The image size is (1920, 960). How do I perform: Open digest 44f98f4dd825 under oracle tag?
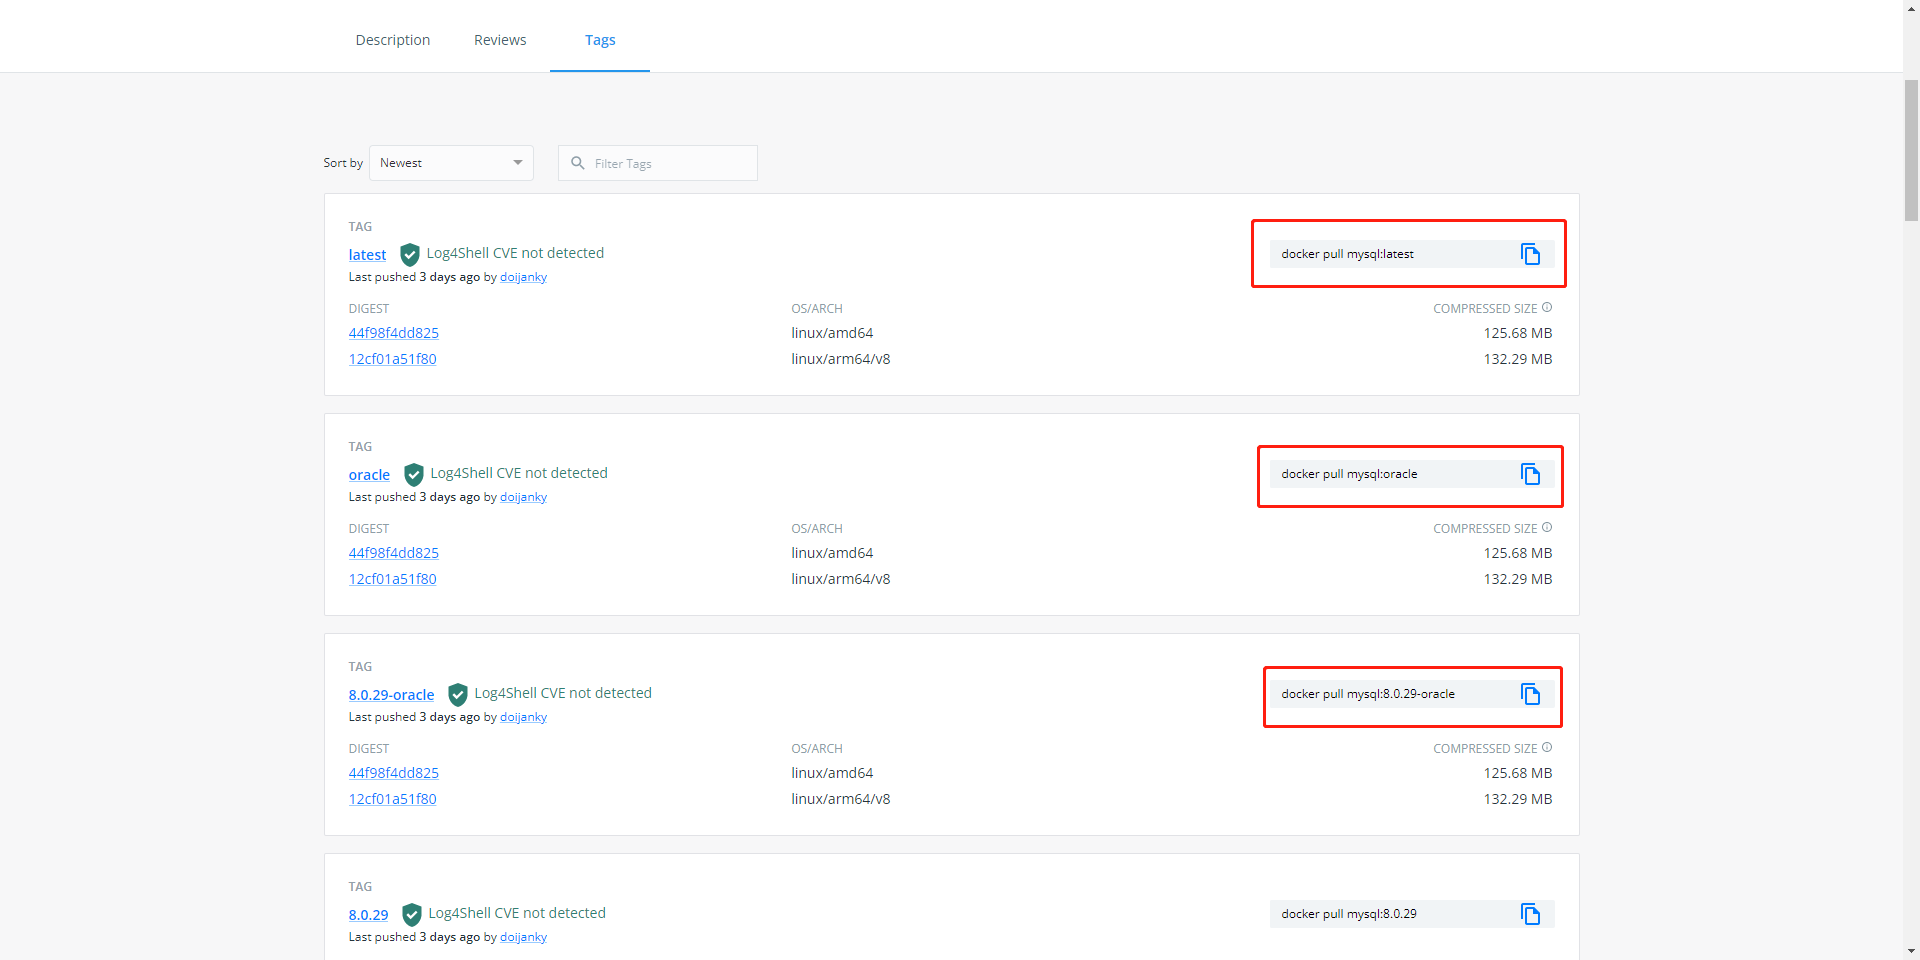(393, 553)
